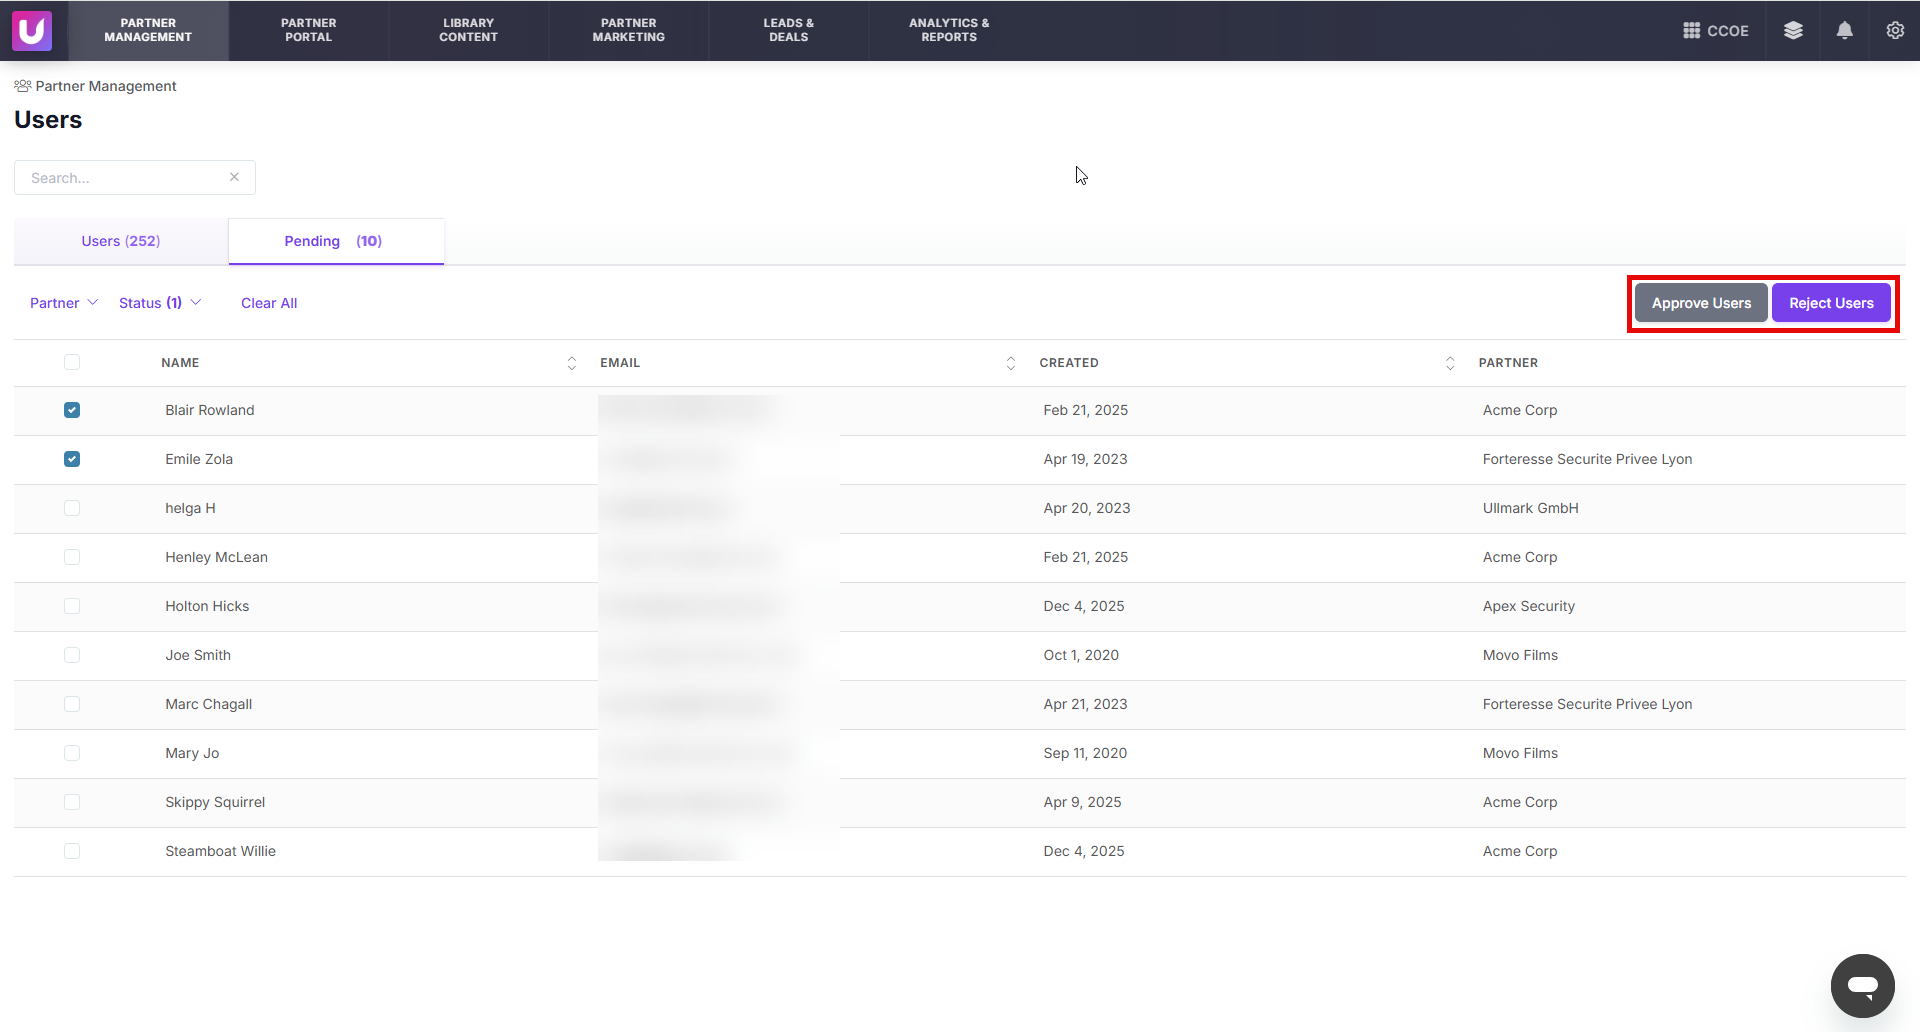Check the Joe Smith checkbox

pyautogui.click(x=72, y=655)
